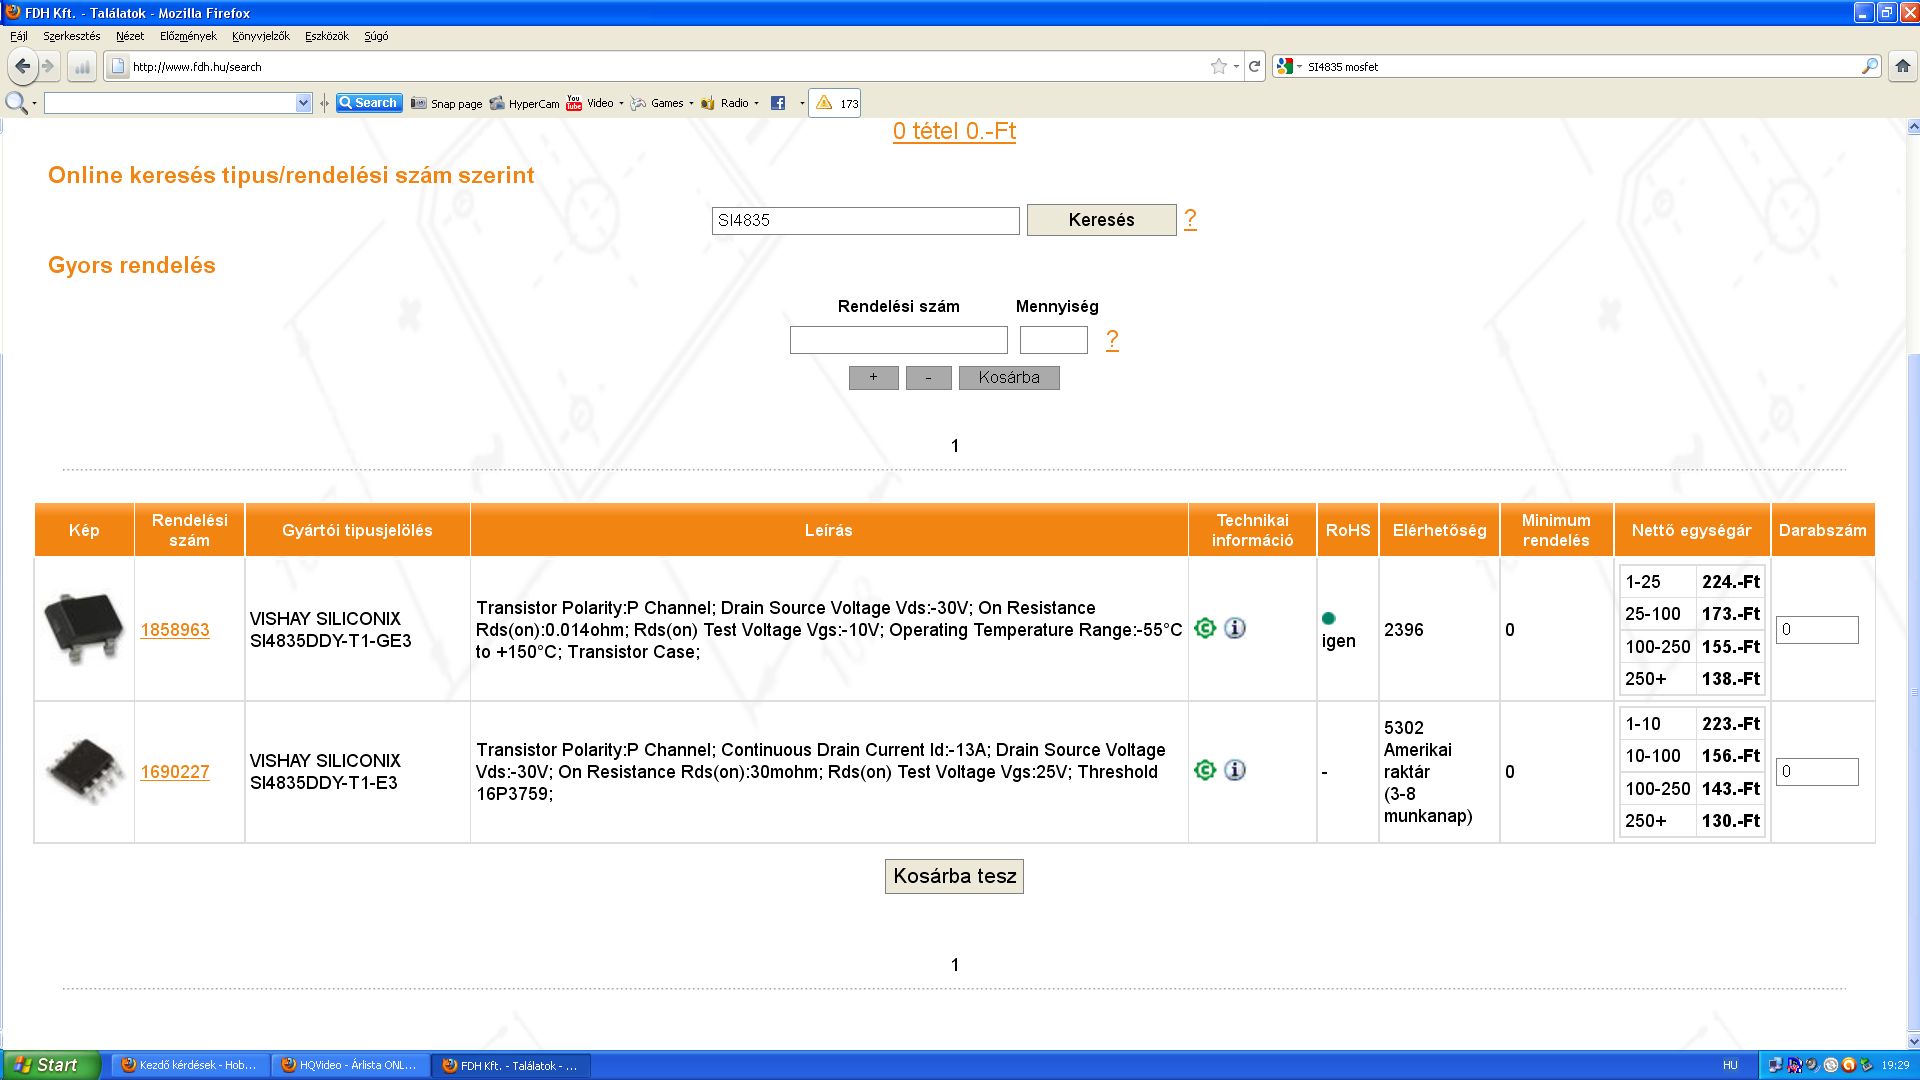Image resolution: width=1920 pixels, height=1080 pixels.
Task: Open the Szerkesztés menu
Action: [72, 36]
